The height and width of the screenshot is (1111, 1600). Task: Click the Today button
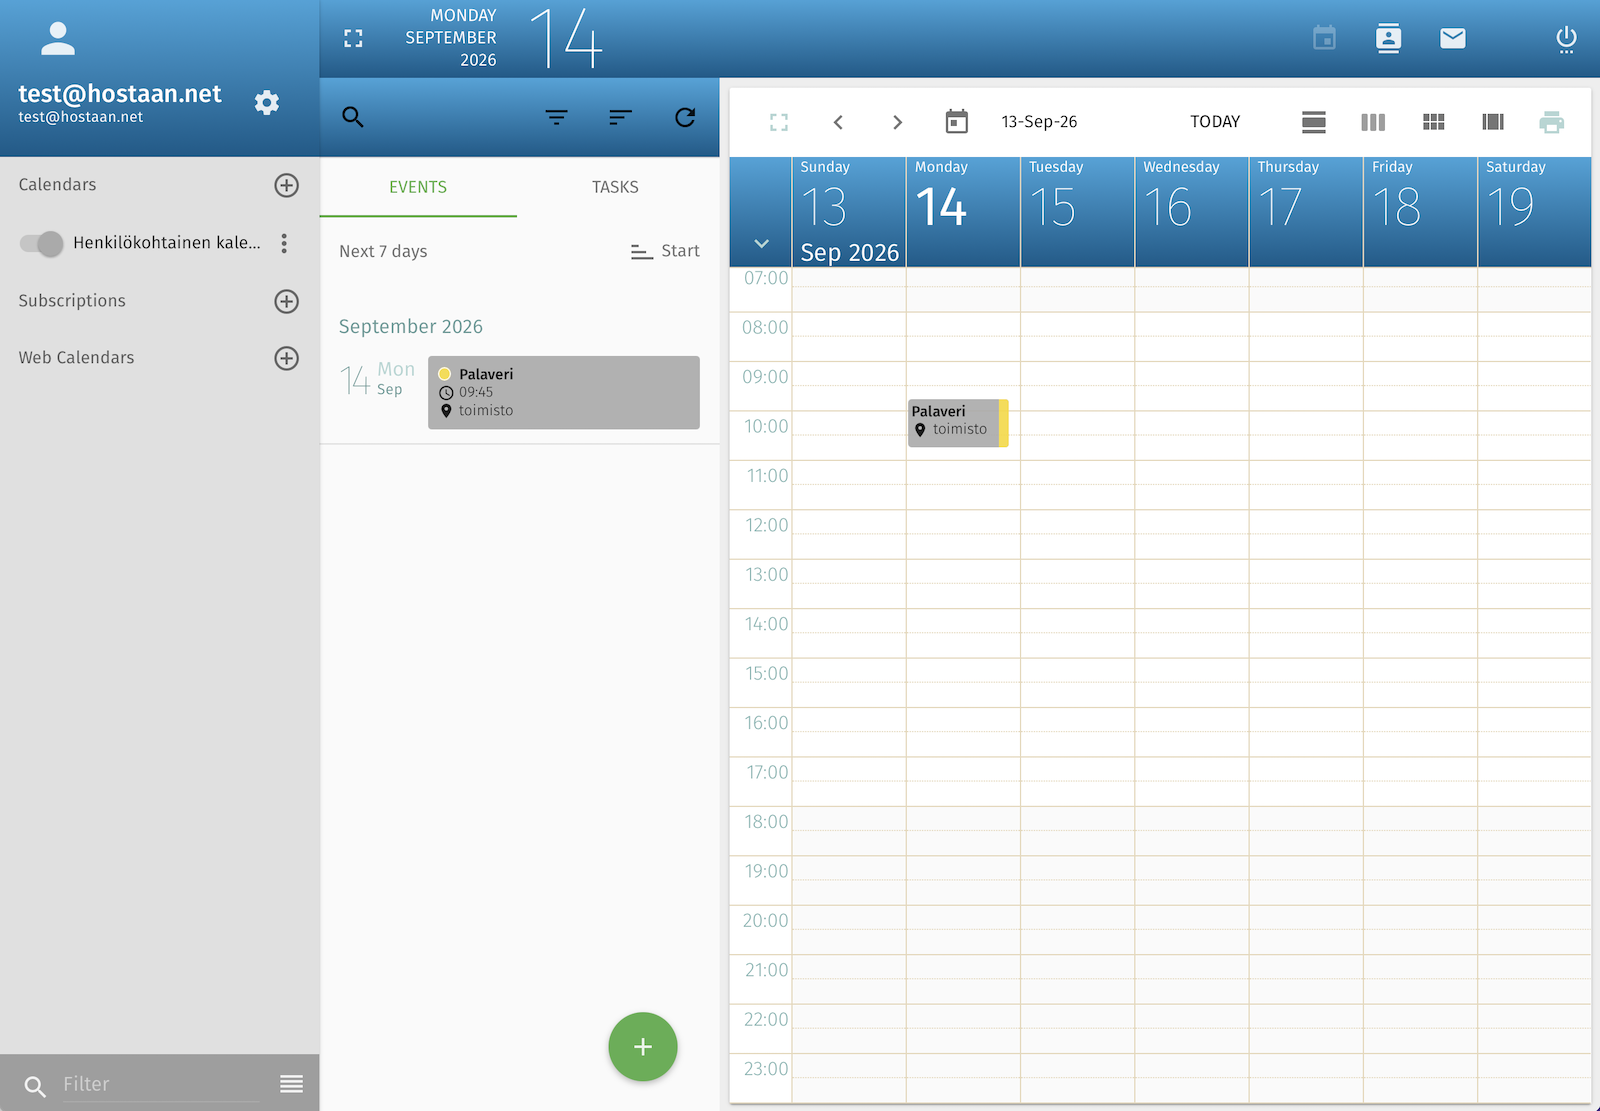(x=1215, y=122)
